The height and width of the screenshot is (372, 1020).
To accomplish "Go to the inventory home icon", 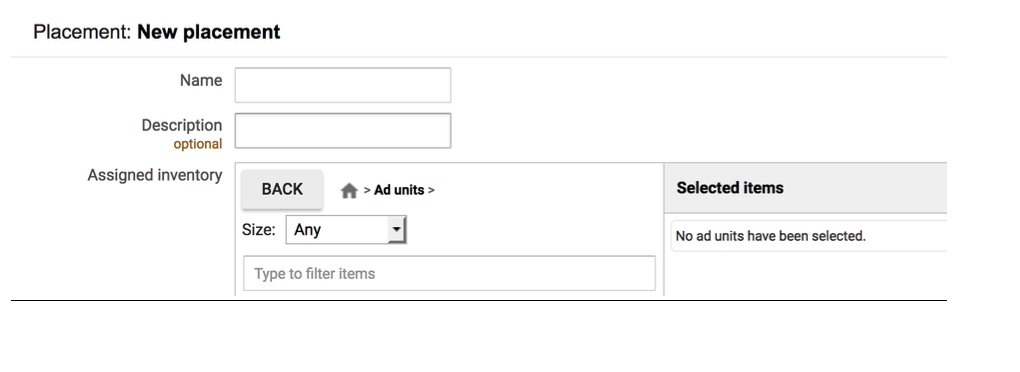I will click(x=349, y=191).
